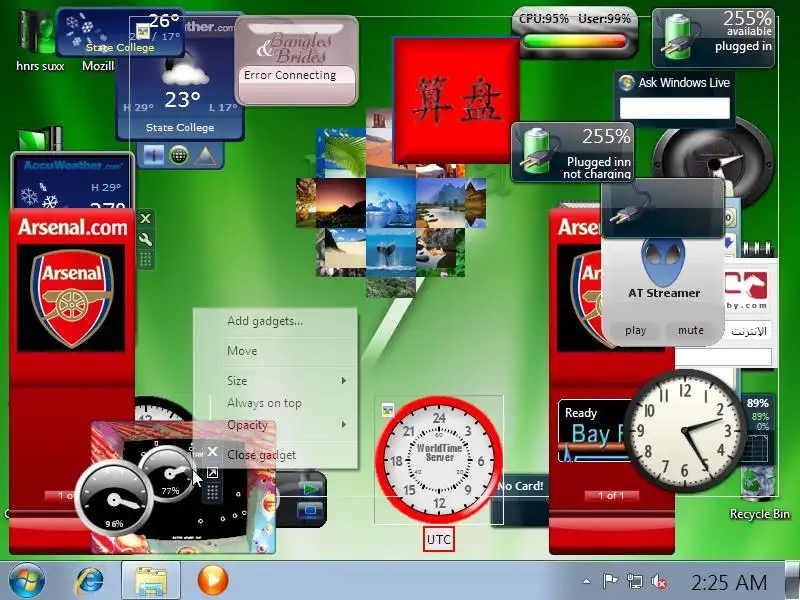Click 255% available battery gadget

click(x=713, y=39)
